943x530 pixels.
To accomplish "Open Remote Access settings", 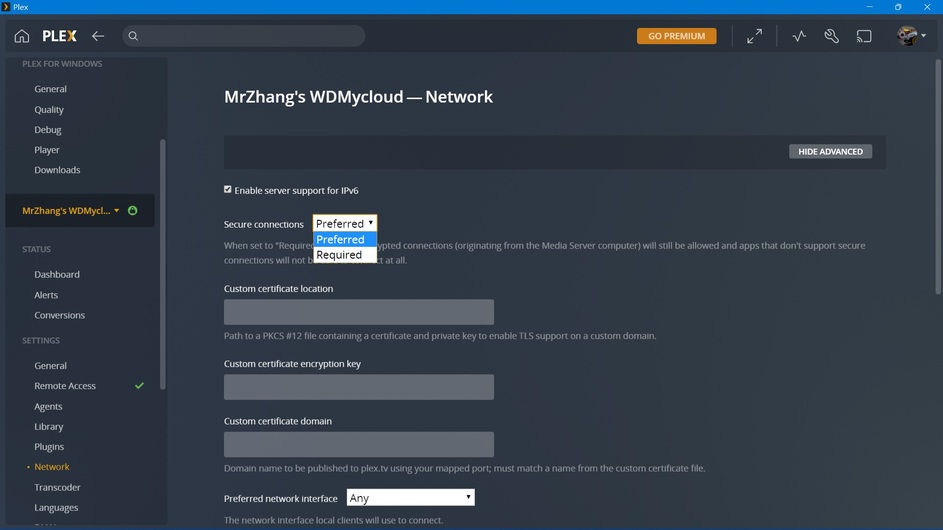I will coord(65,386).
